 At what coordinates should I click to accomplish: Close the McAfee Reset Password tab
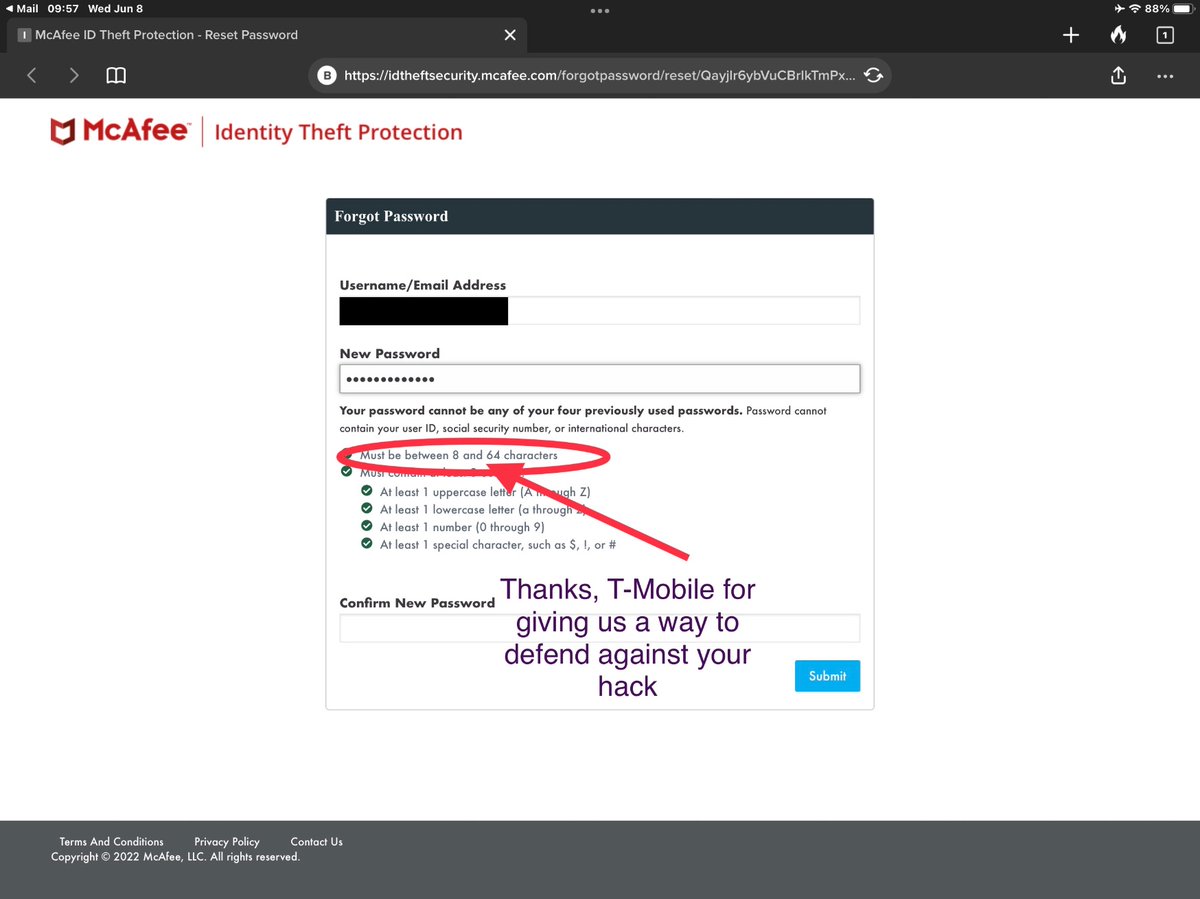coord(510,35)
